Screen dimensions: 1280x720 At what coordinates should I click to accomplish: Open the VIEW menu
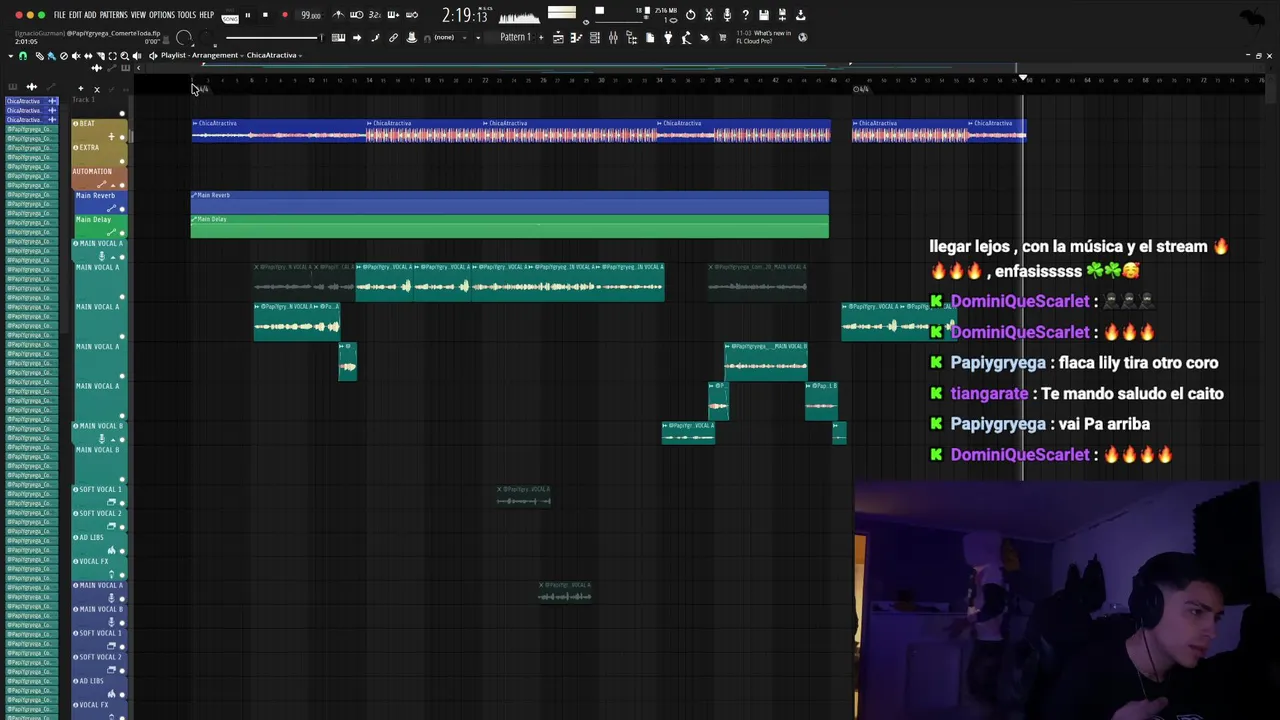(138, 15)
